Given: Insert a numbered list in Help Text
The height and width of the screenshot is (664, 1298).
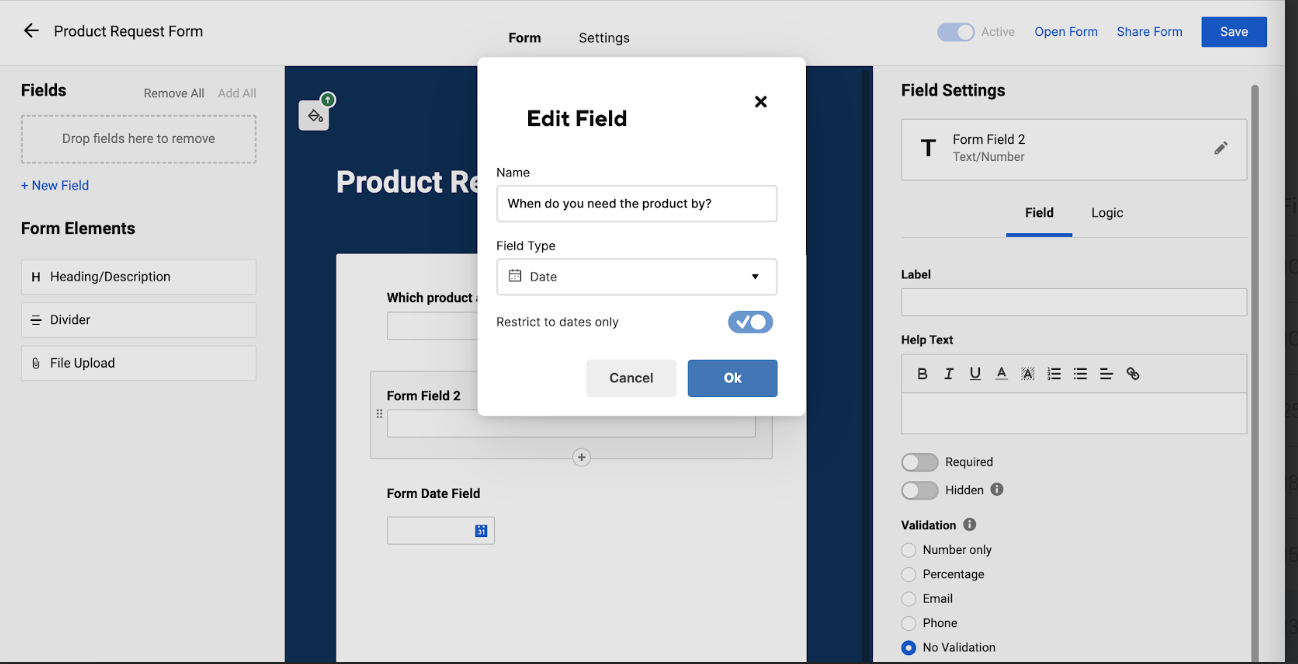Looking at the screenshot, I should [1053, 373].
